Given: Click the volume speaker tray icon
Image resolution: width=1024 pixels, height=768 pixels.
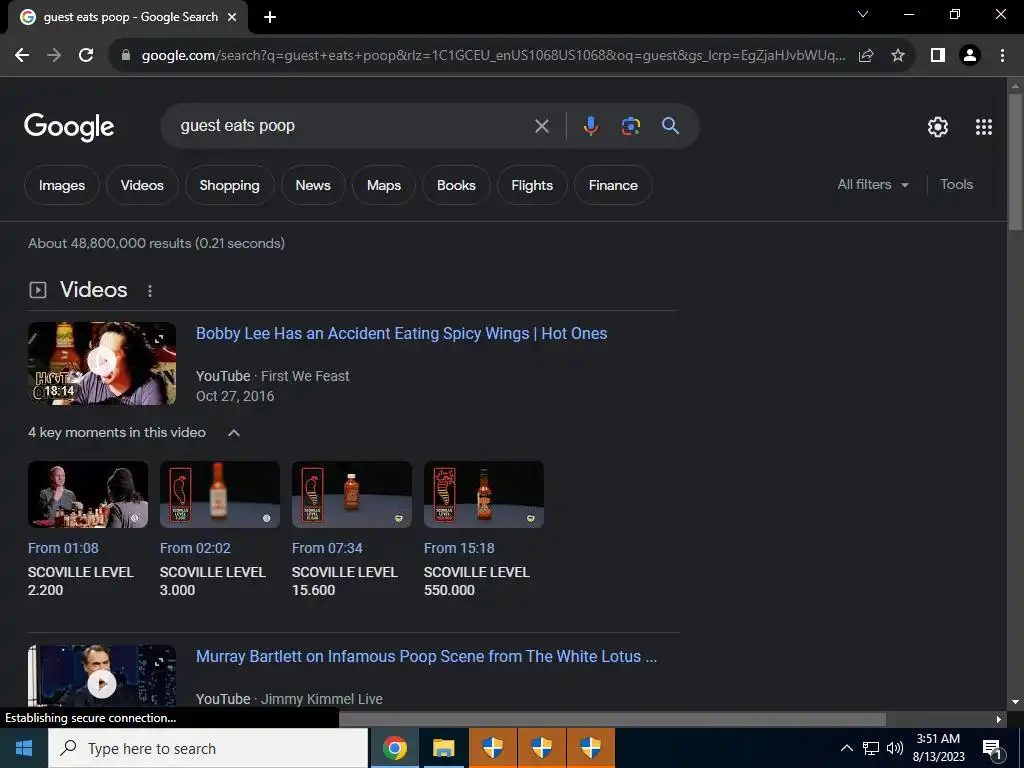Looking at the screenshot, I should pos(895,748).
